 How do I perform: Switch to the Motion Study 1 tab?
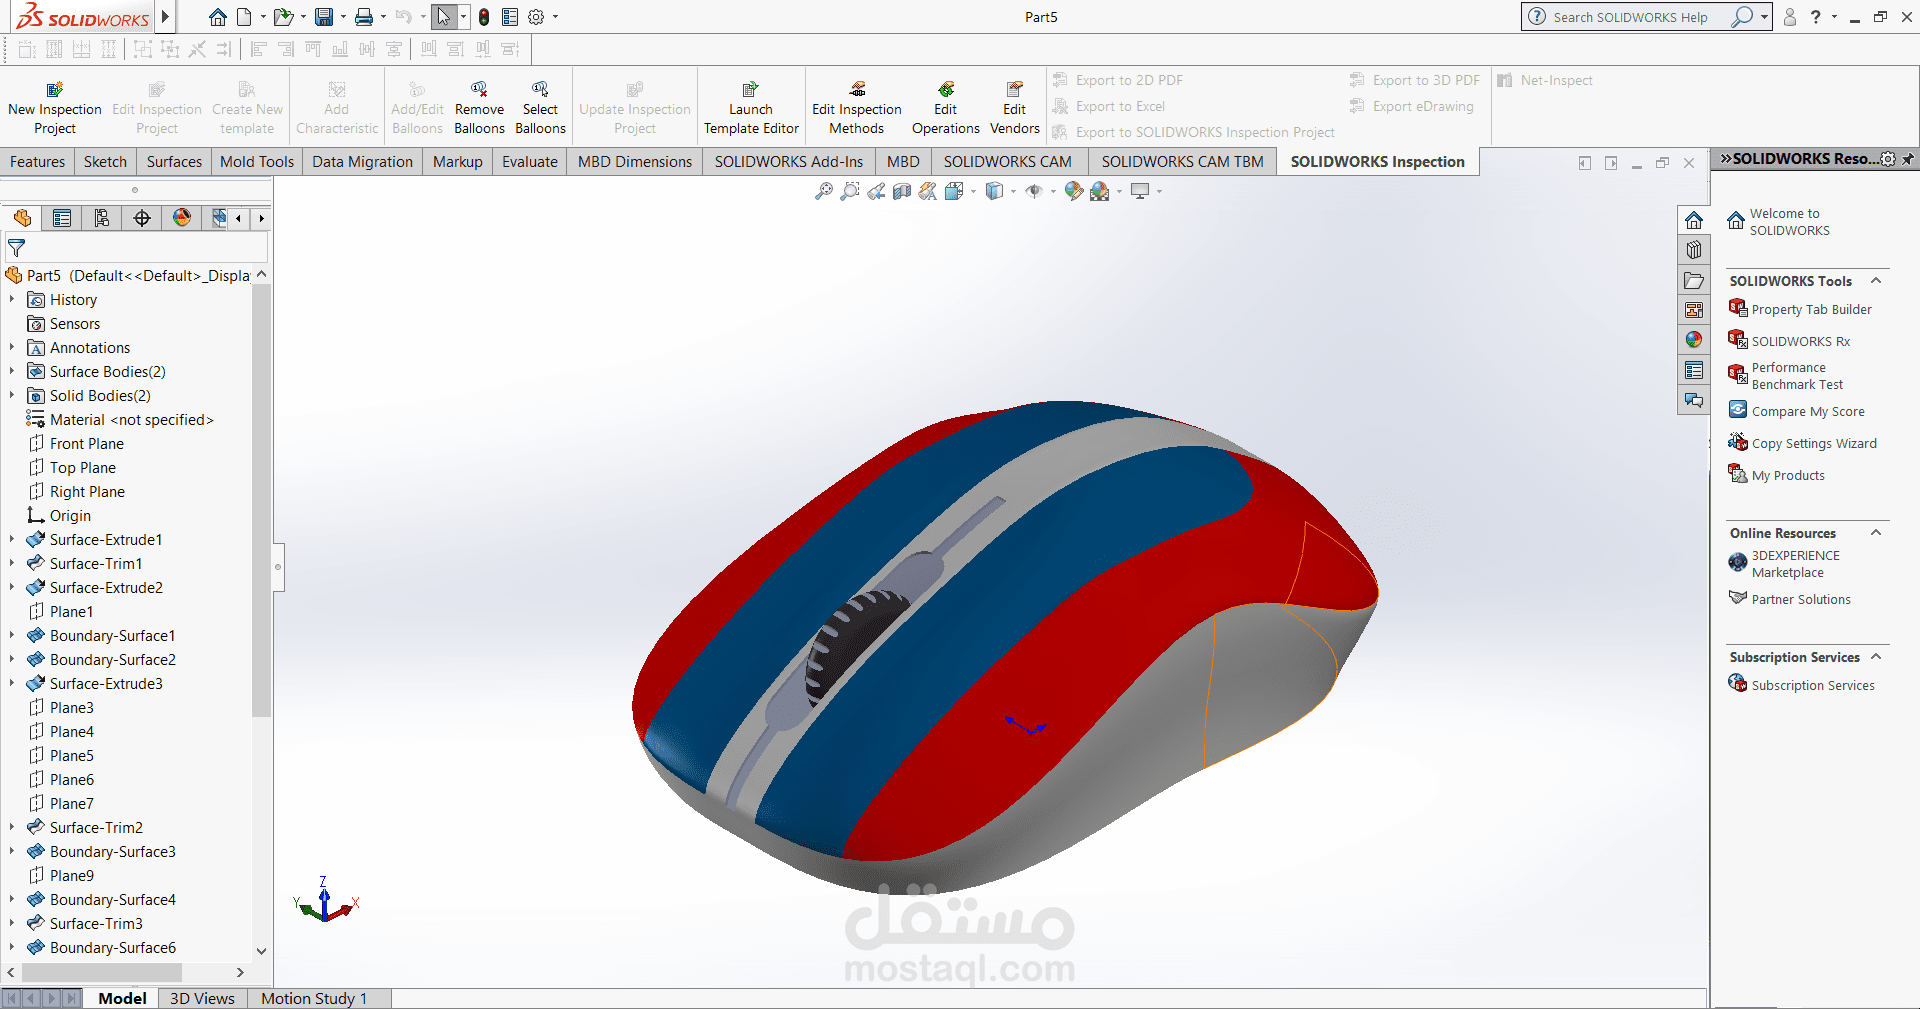315,998
